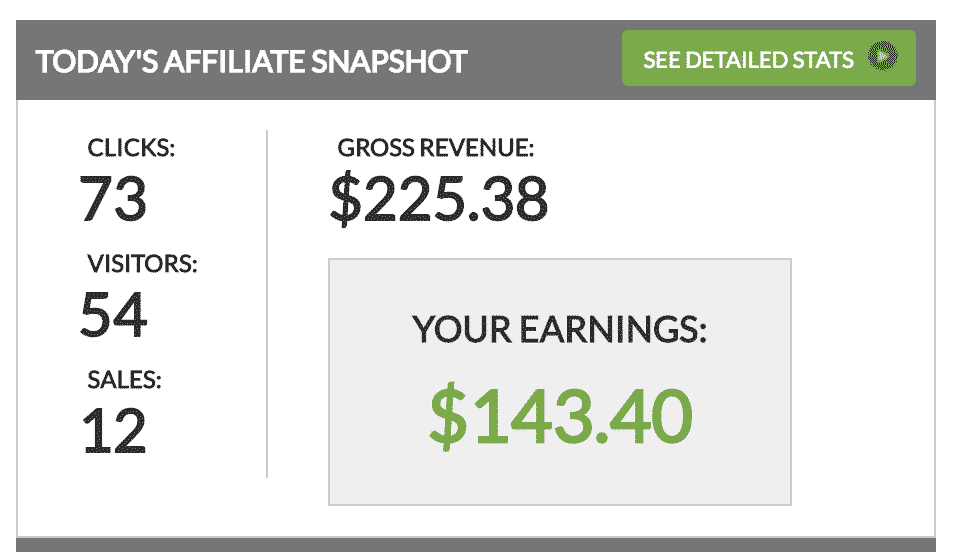Click the Gross Revenue label
956x552 pixels.
(435, 148)
